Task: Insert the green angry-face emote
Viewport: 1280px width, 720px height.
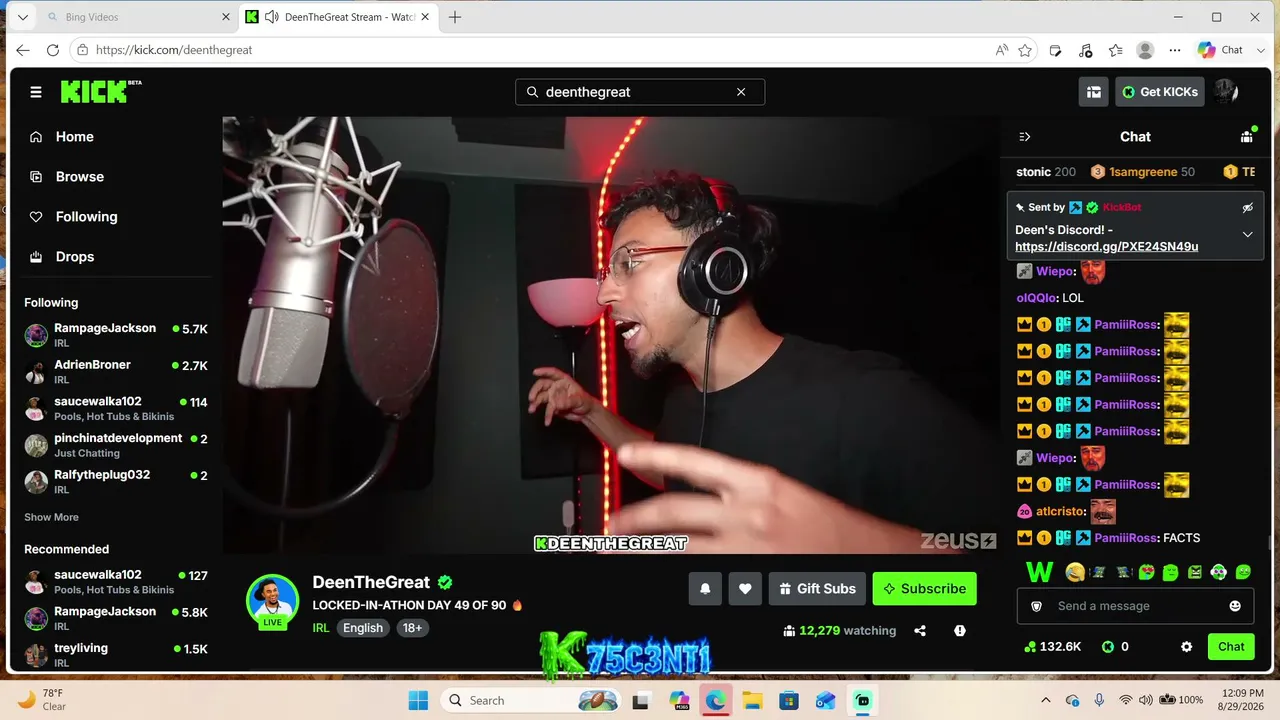Action: (x=1195, y=572)
